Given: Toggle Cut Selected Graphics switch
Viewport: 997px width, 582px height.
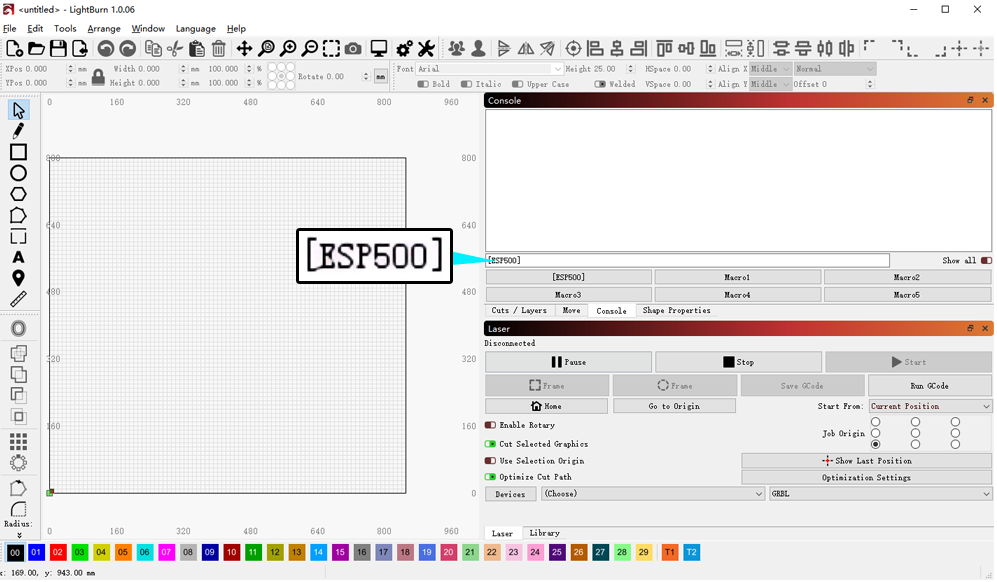Looking at the screenshot, I should (x=490, y=444).
